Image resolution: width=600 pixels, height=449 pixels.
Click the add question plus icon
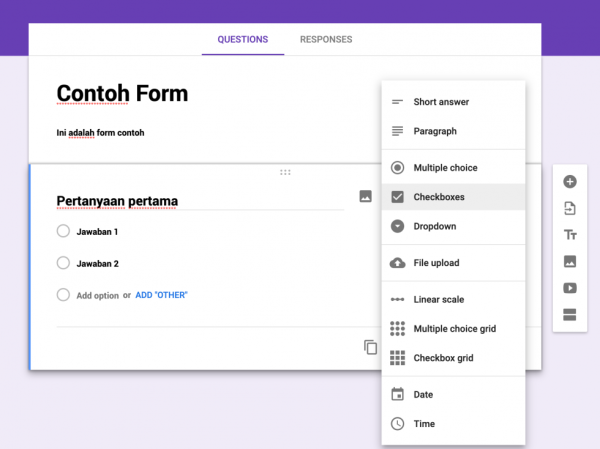(x=570, y=181)
